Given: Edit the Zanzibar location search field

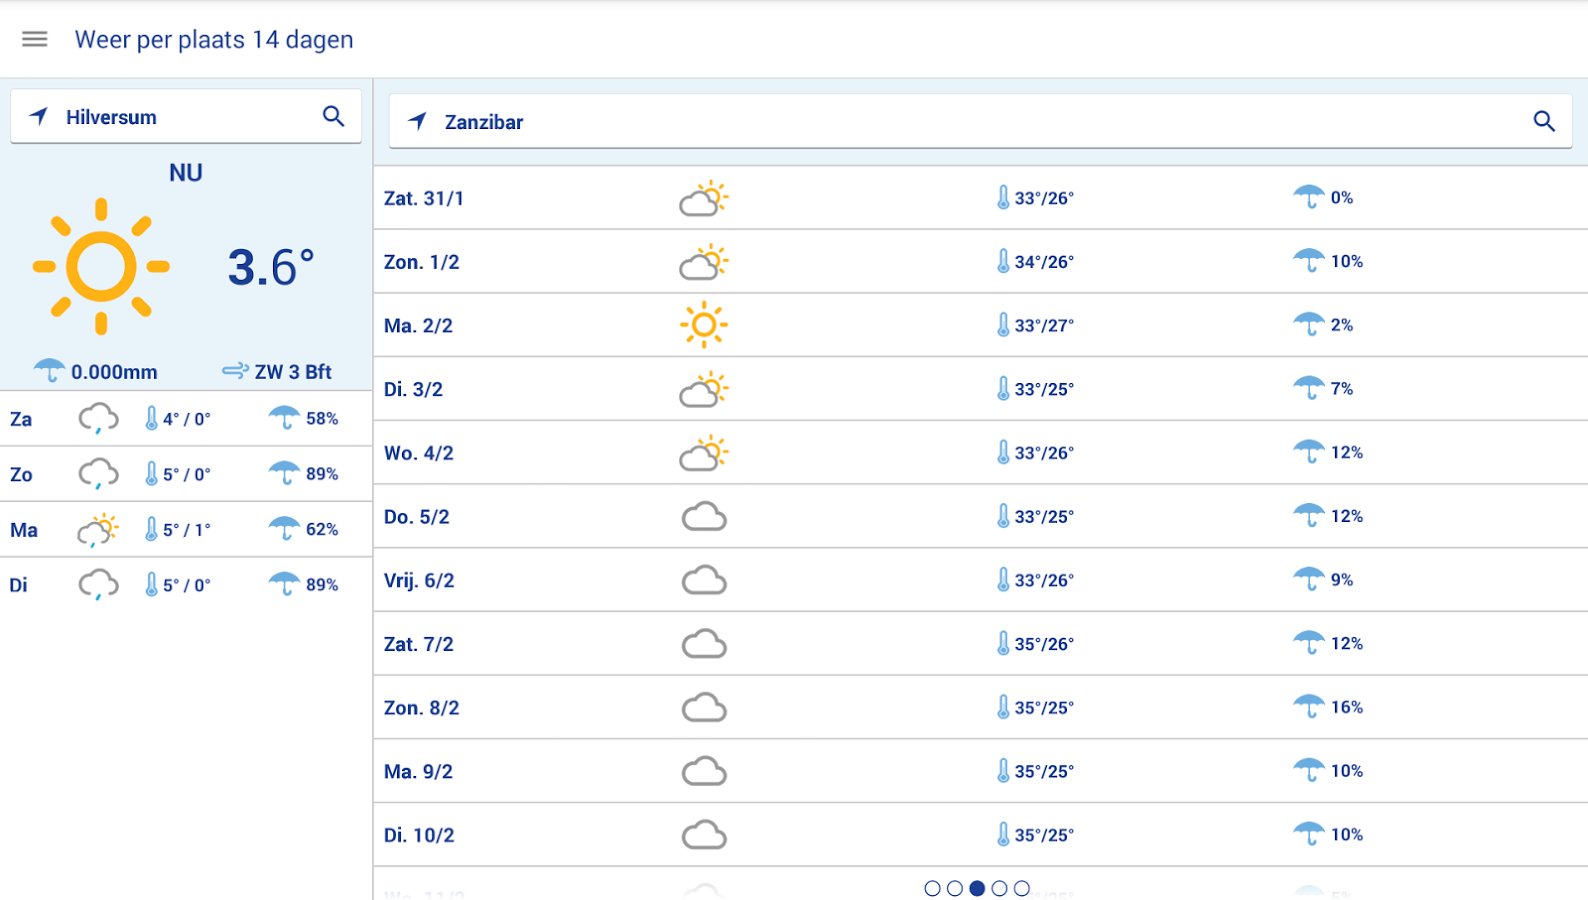Looking at the screenshot, I should click(x=980, y=121).
